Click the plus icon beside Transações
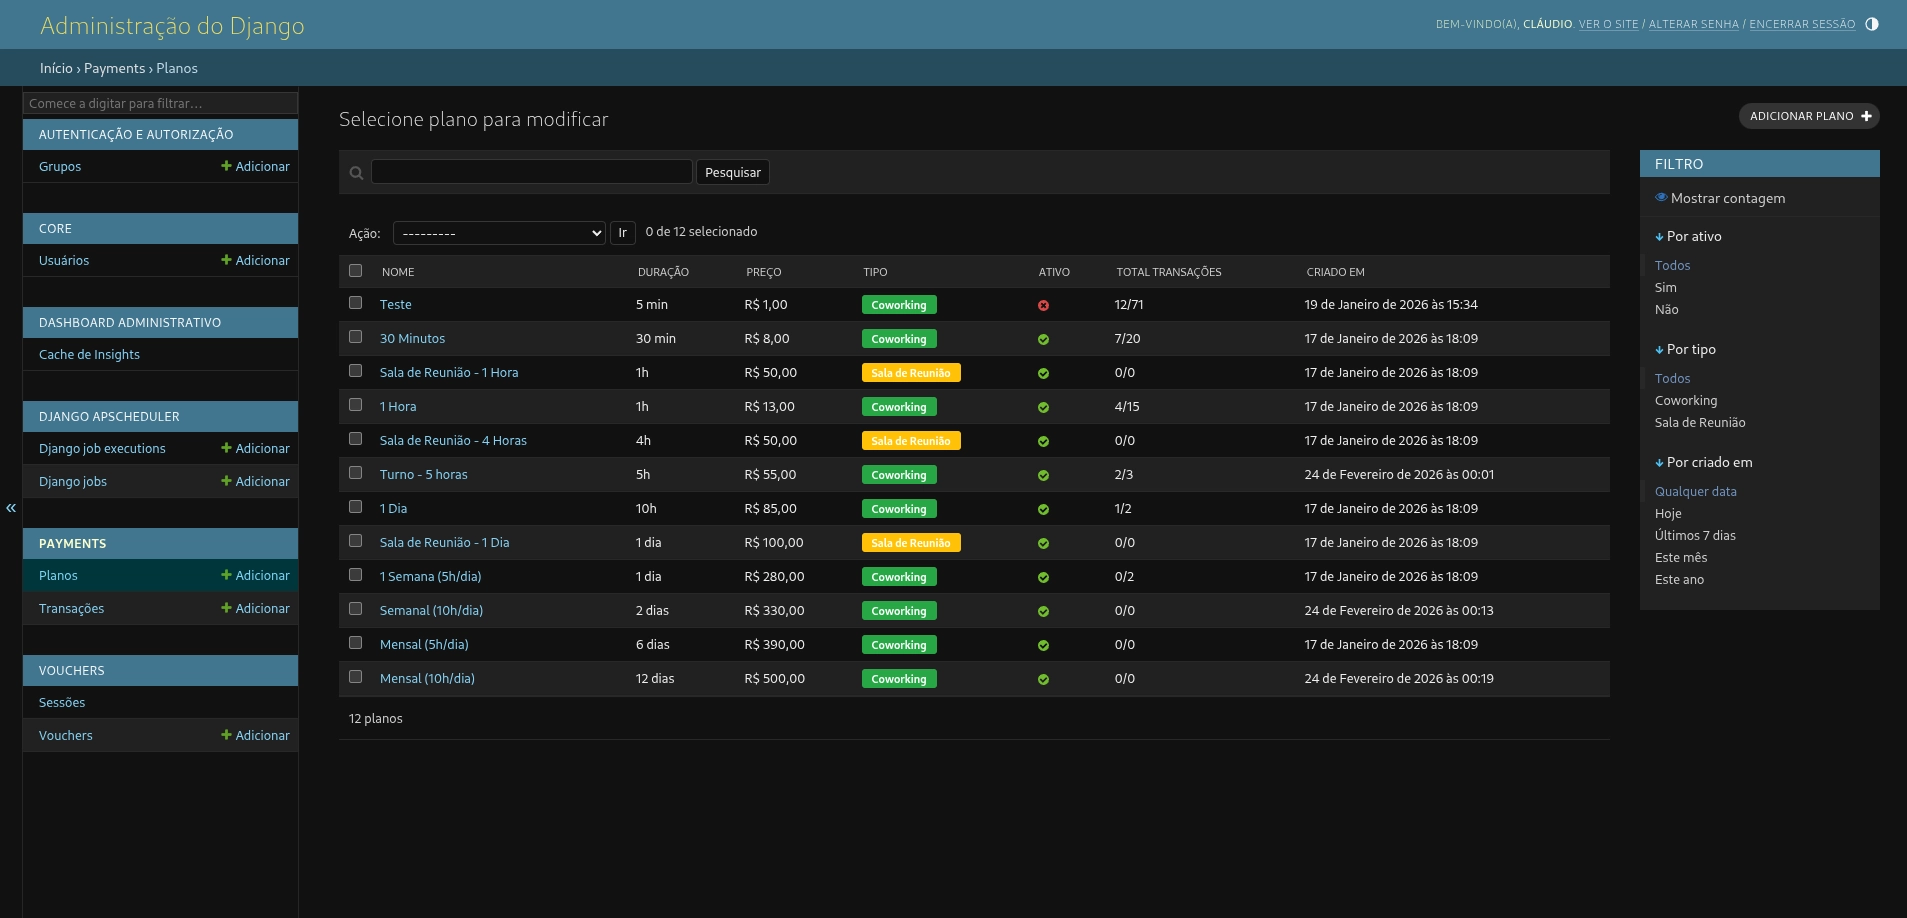1907x918 pixels. coord(226,608)
